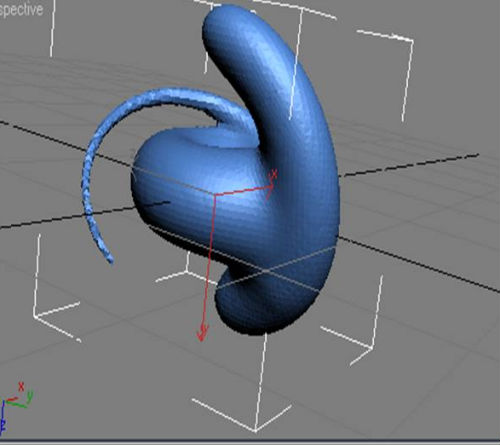This screenshot has width=500, height=445.
Task: Click the lower end tip of thin tail
Action: (x=109, y=259)
